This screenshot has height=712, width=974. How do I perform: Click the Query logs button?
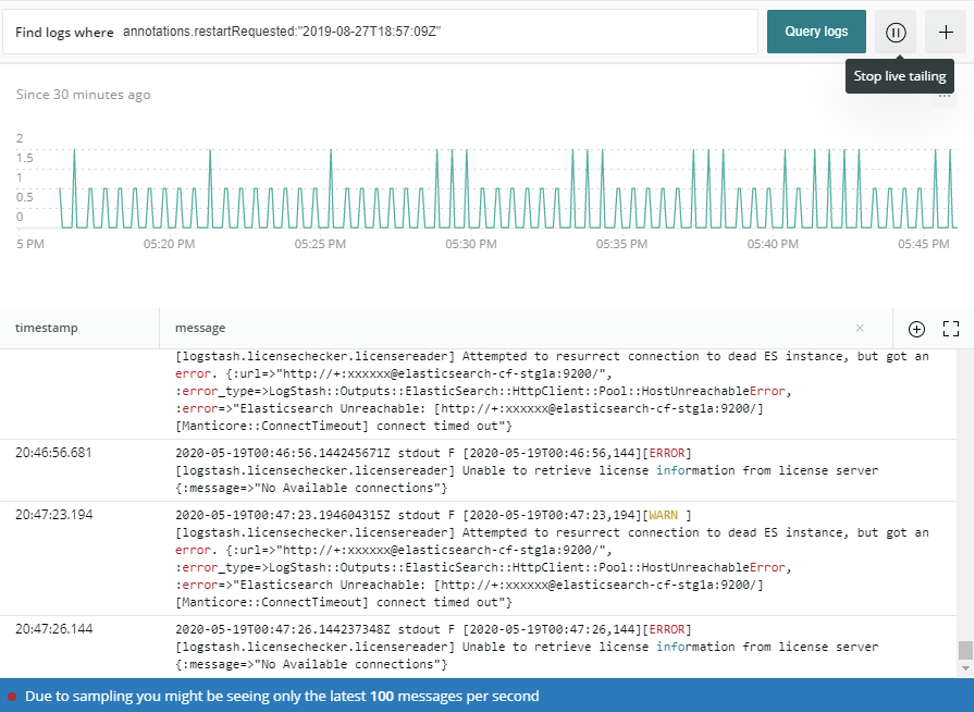pyautogui.click(x=816, y=32)
